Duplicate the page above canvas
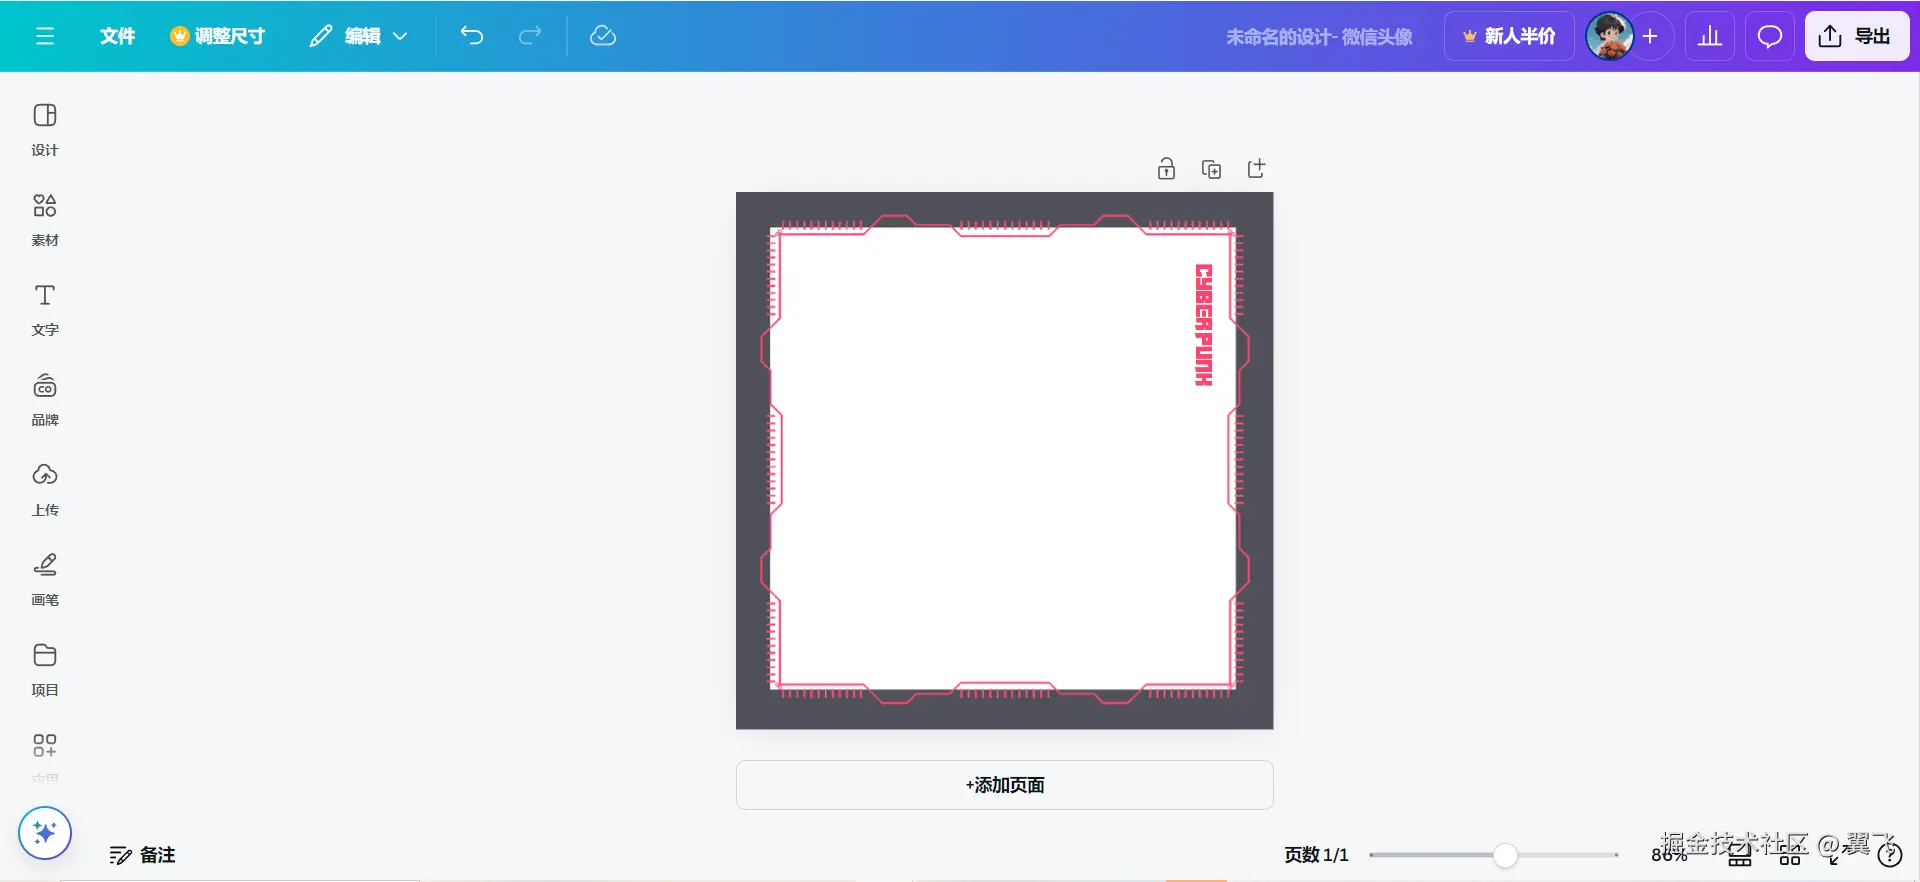 tap(1211, 169)
